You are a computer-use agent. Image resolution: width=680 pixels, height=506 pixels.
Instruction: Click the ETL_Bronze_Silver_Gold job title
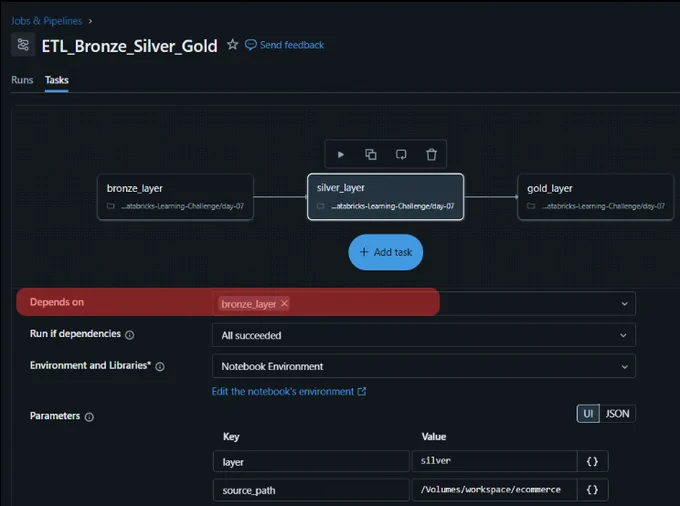coord(129,46)
